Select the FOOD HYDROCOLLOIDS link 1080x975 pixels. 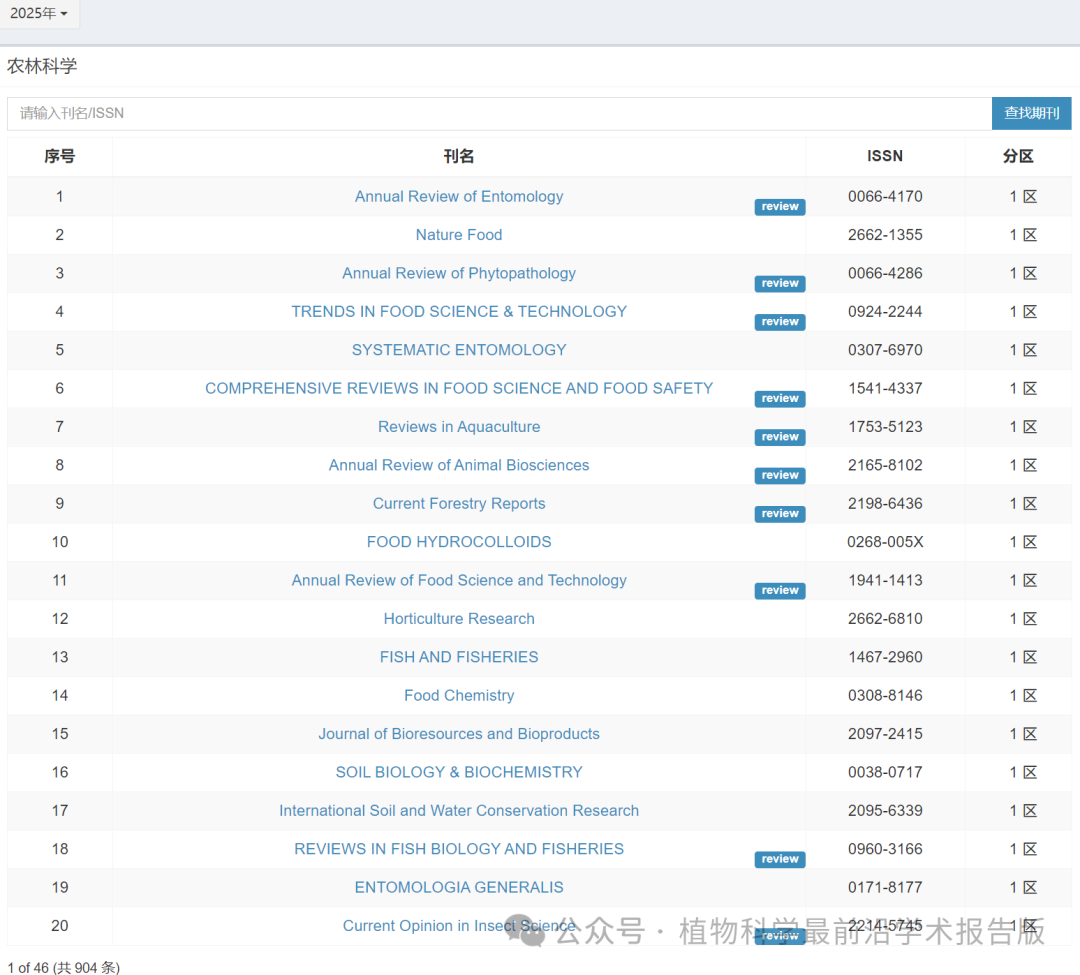point(458,542)
